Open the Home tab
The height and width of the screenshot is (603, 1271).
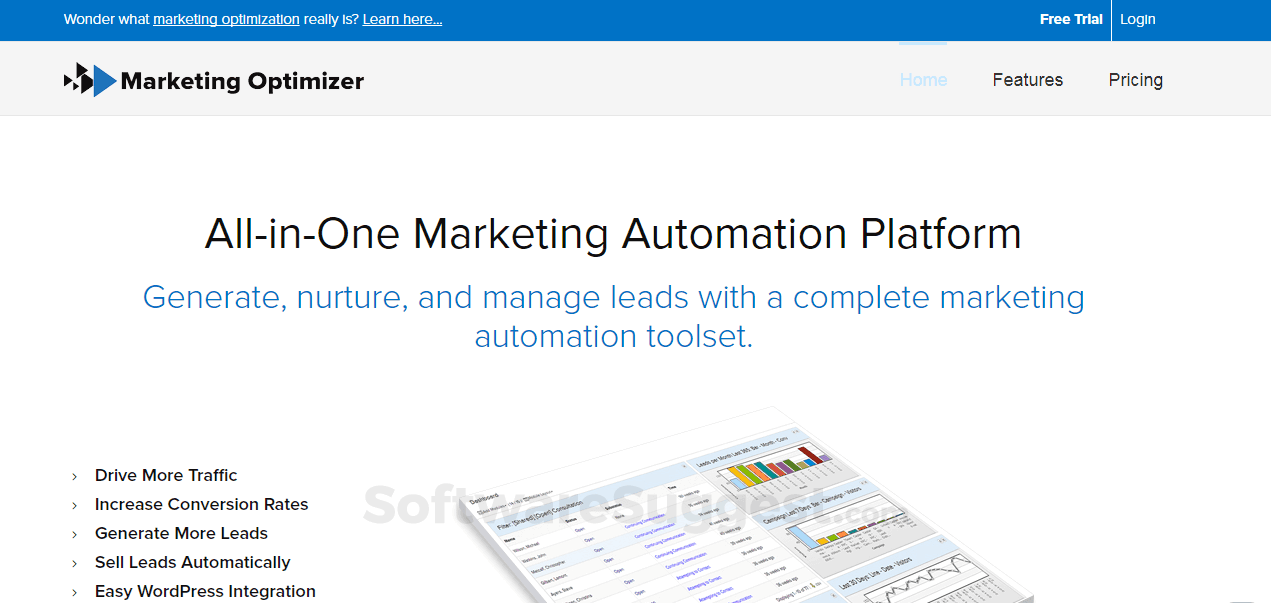tap(922, 80)
